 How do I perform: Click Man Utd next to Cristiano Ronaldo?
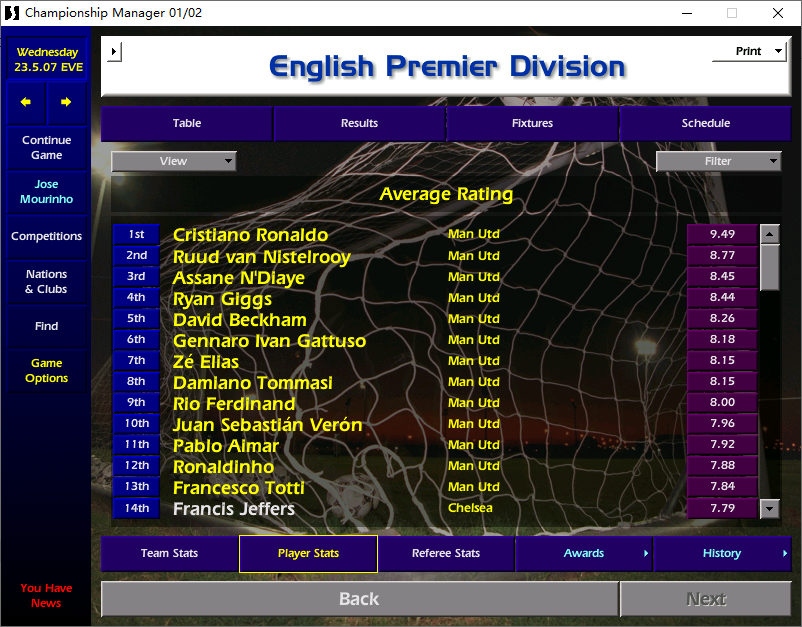[x=474, y=234]
